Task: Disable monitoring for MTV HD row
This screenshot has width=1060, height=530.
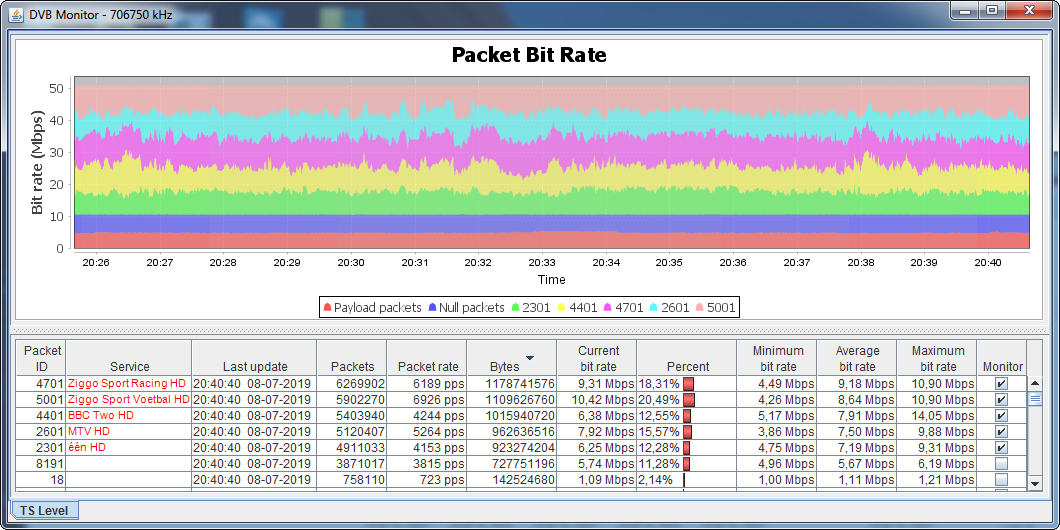Action: click(1001, 432)
